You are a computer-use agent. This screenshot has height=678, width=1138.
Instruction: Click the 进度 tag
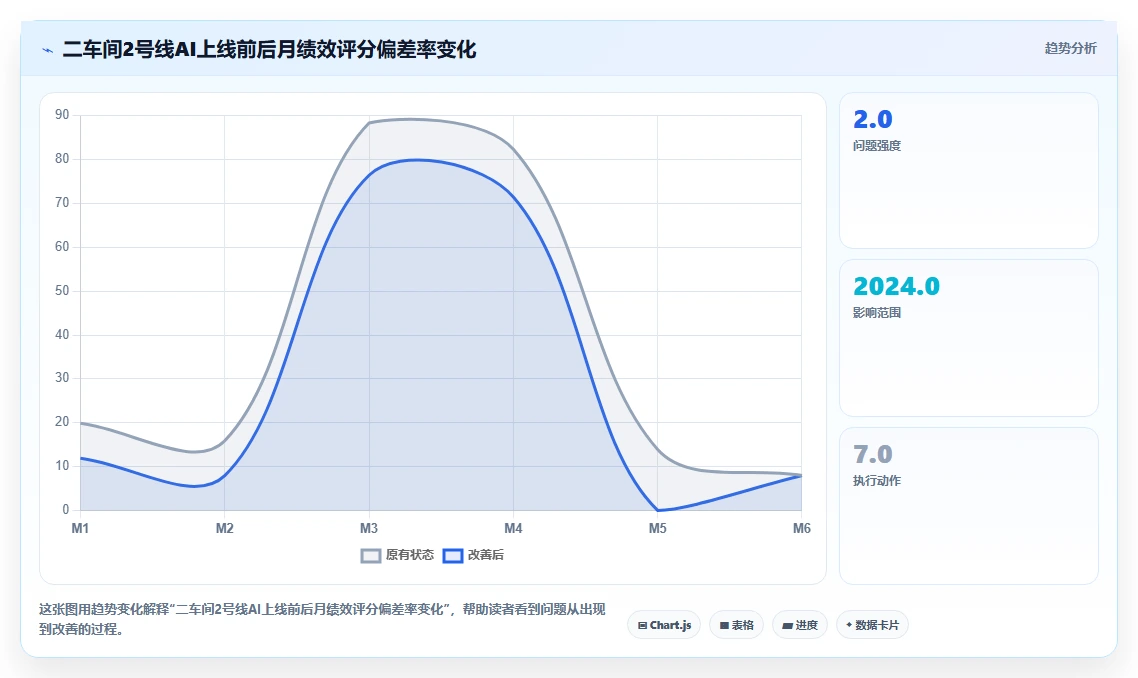coord(800,625)
